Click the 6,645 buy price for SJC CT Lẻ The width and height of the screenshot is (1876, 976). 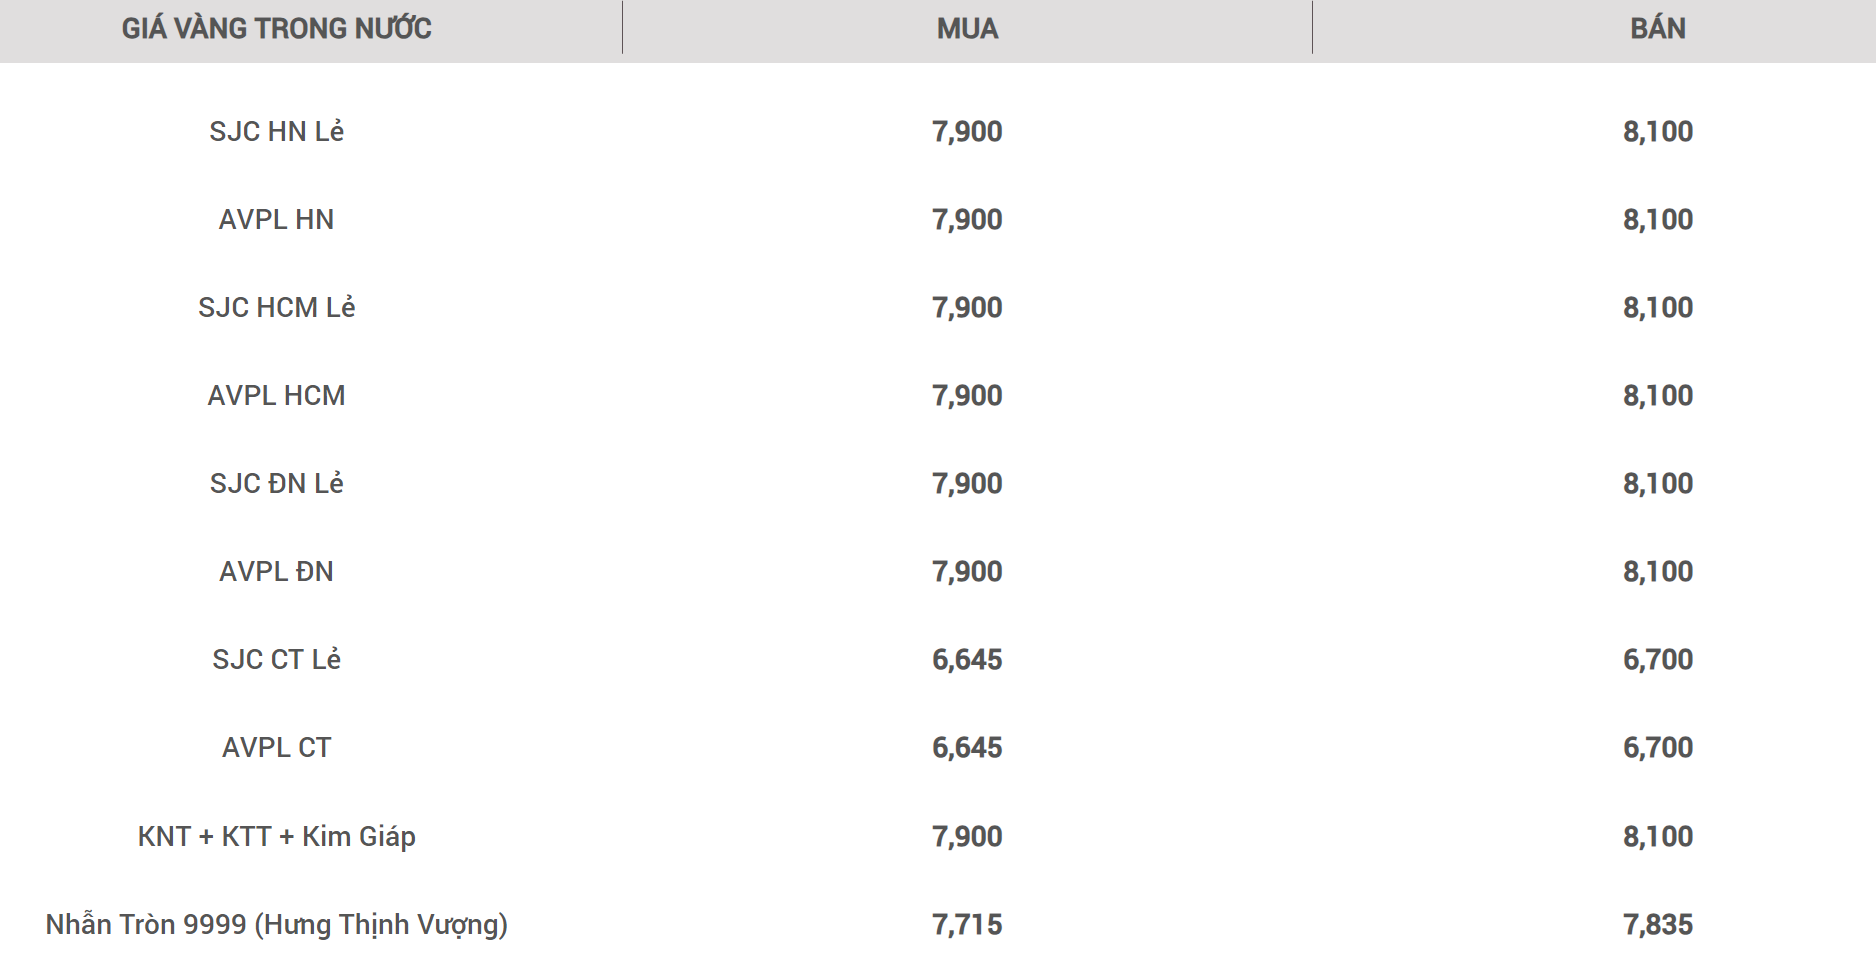point(967,659)
